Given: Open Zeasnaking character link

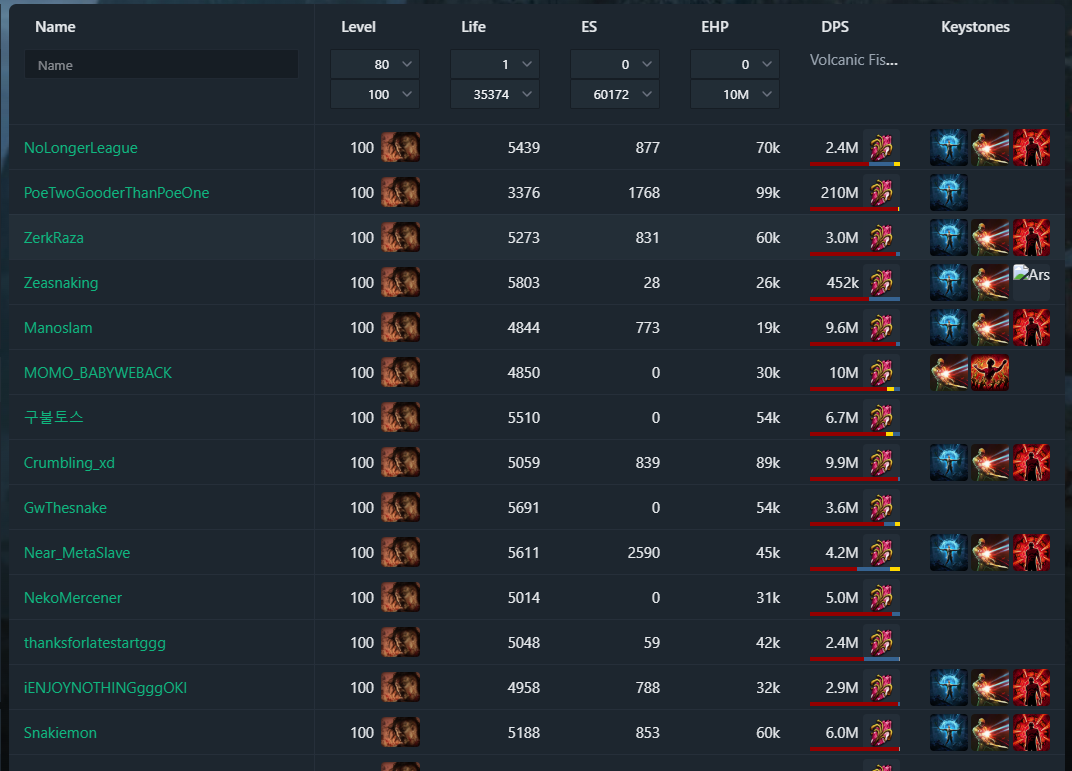Looking at the screenshot, I should point(61,282).
